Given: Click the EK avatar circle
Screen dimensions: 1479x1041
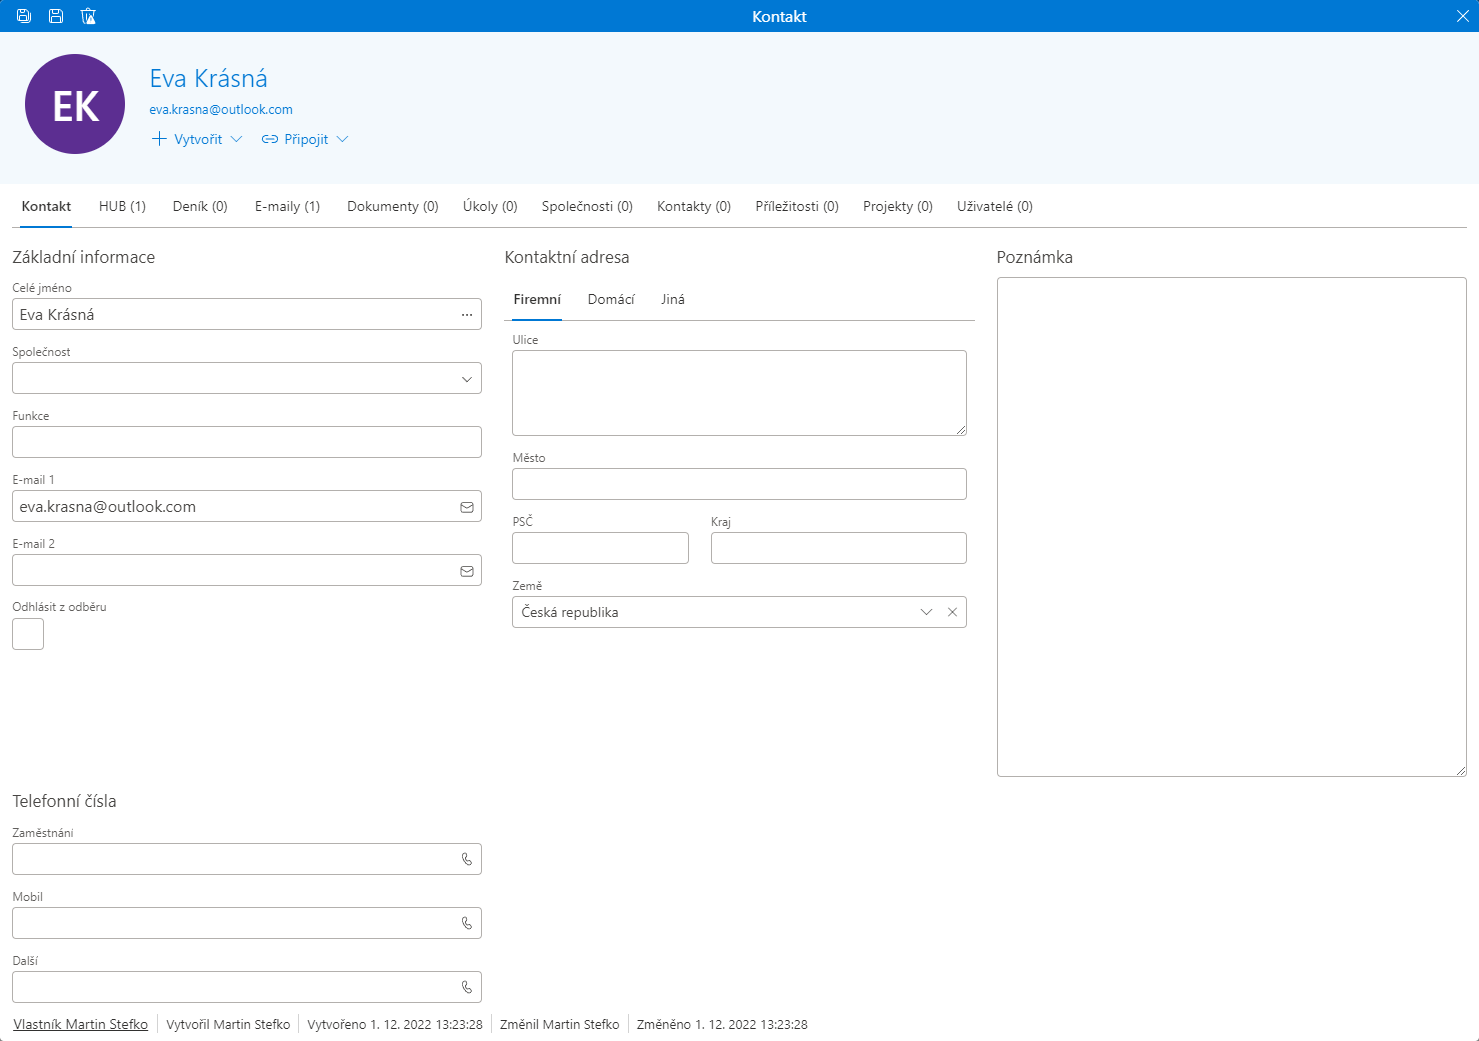Looking at the screenshot, I should (x=75, y=104).
